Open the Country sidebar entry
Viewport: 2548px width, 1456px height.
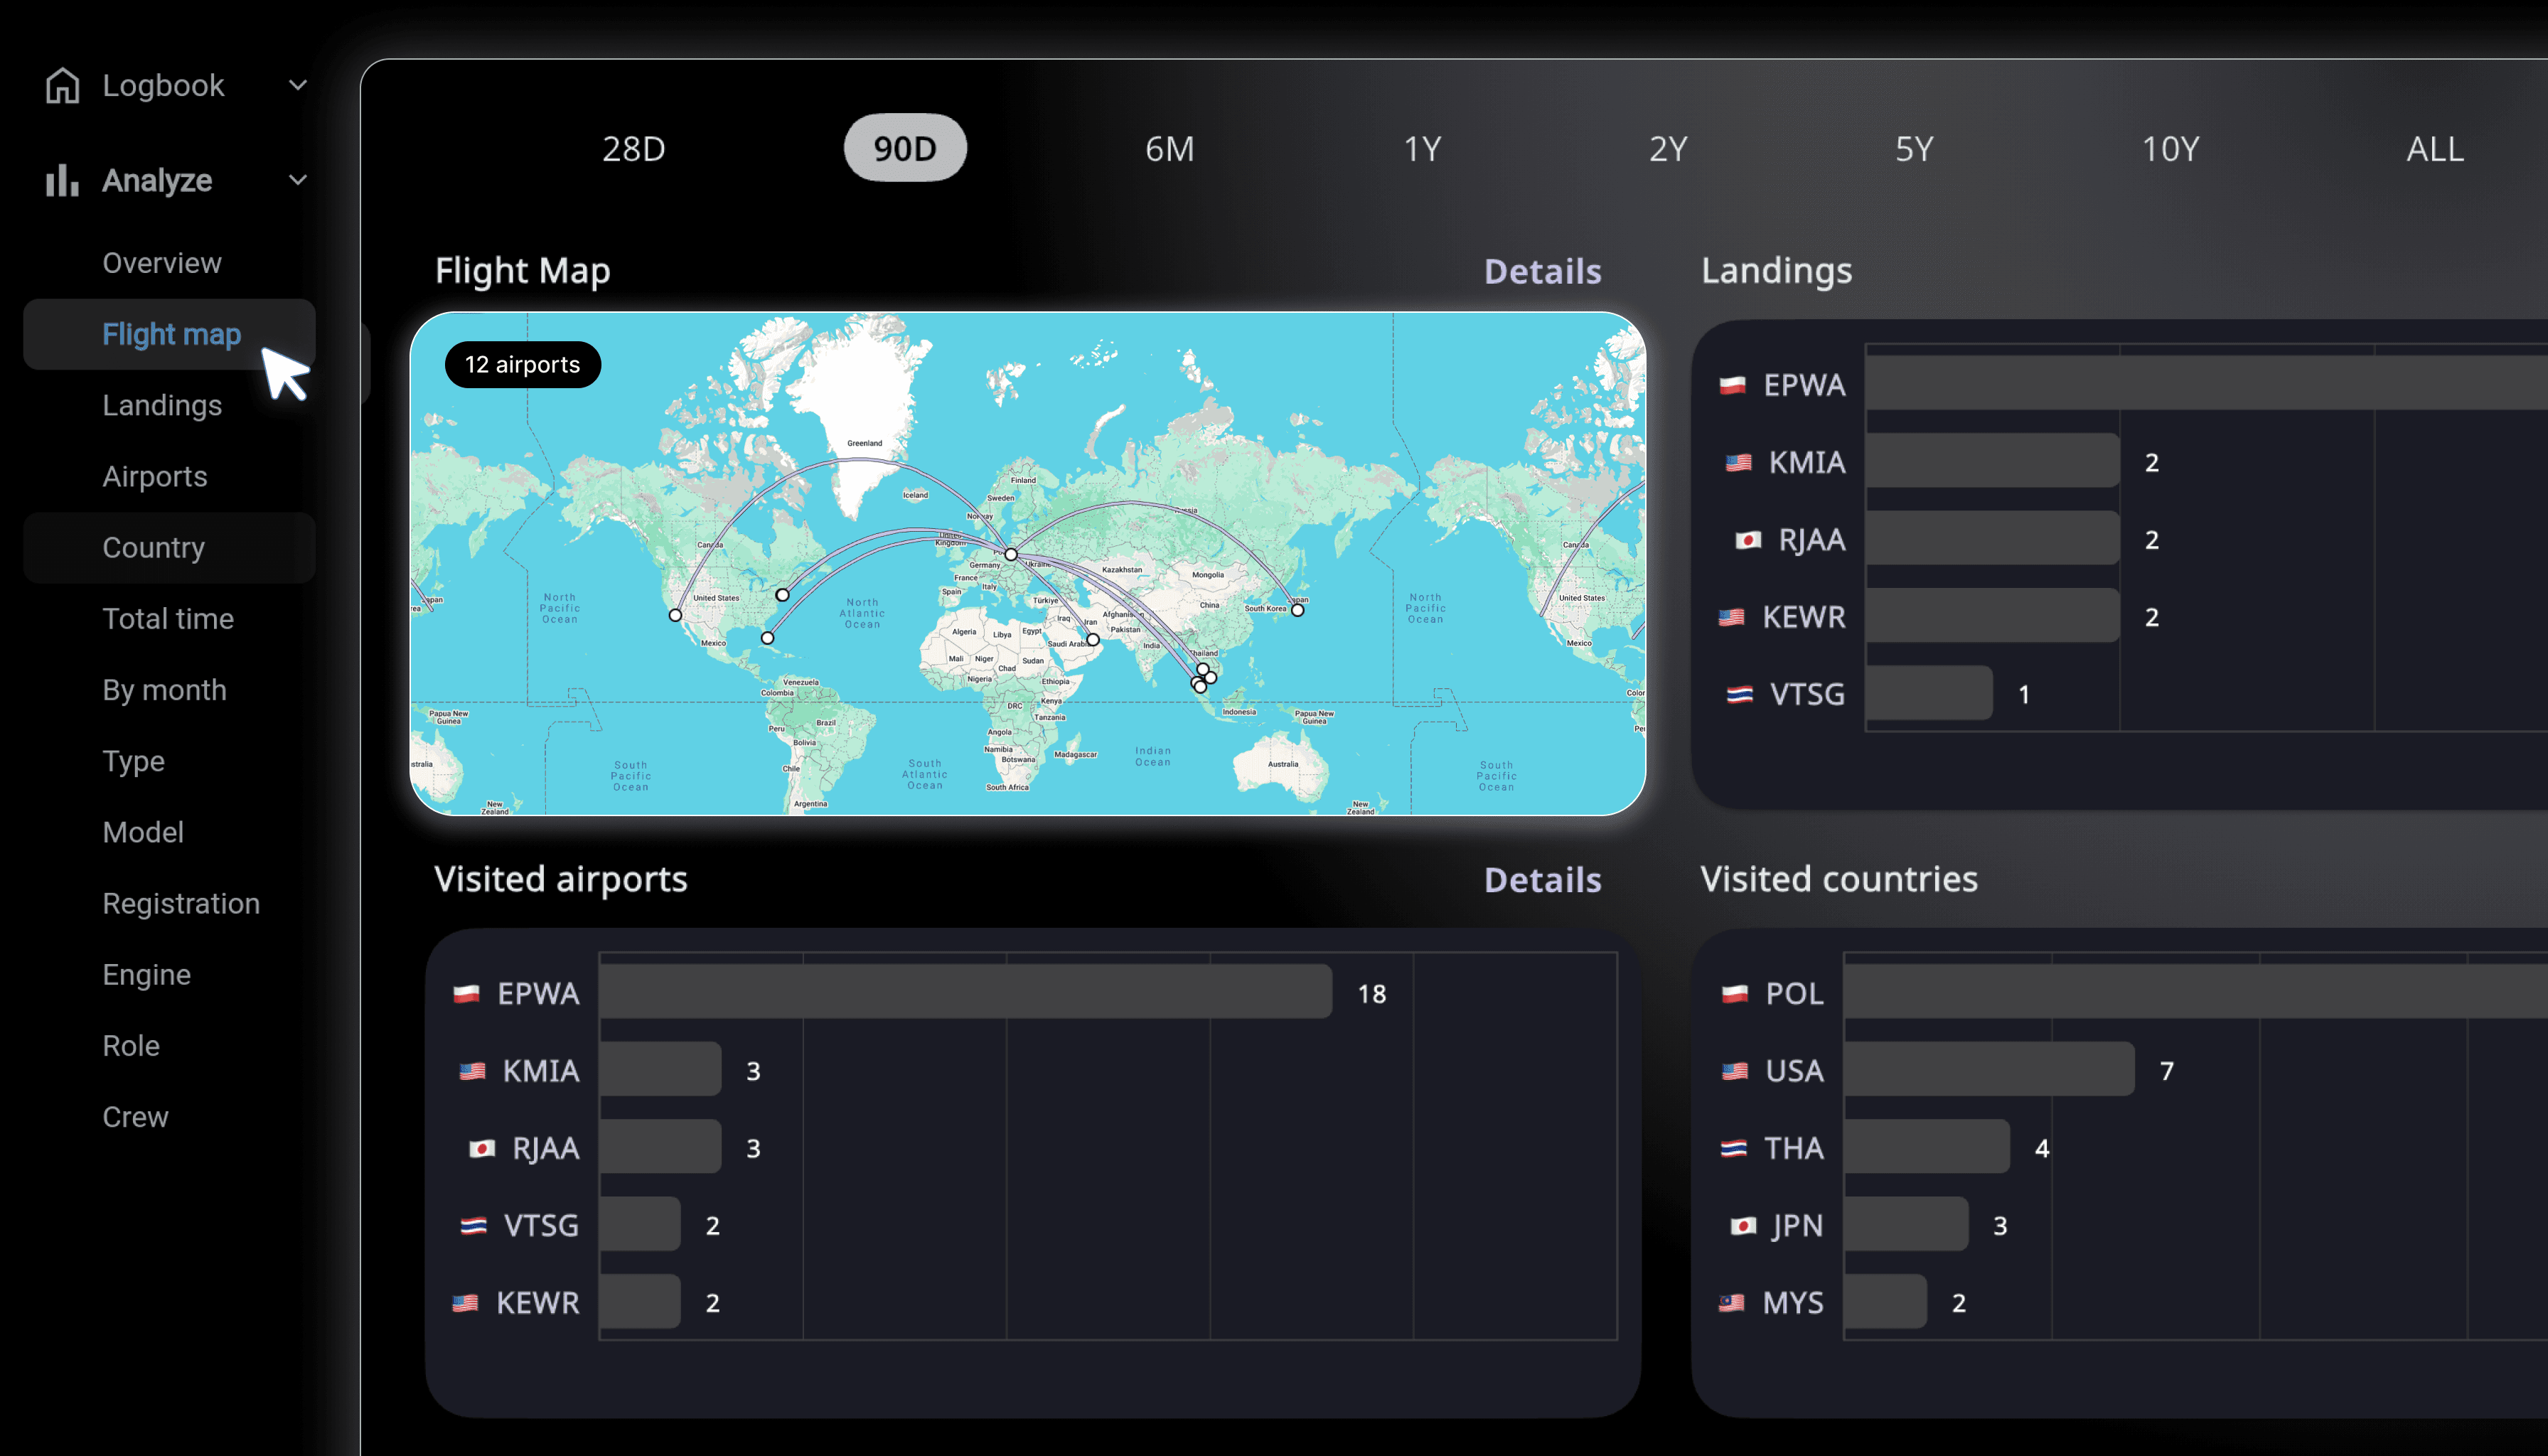click(x=153, y=548)
